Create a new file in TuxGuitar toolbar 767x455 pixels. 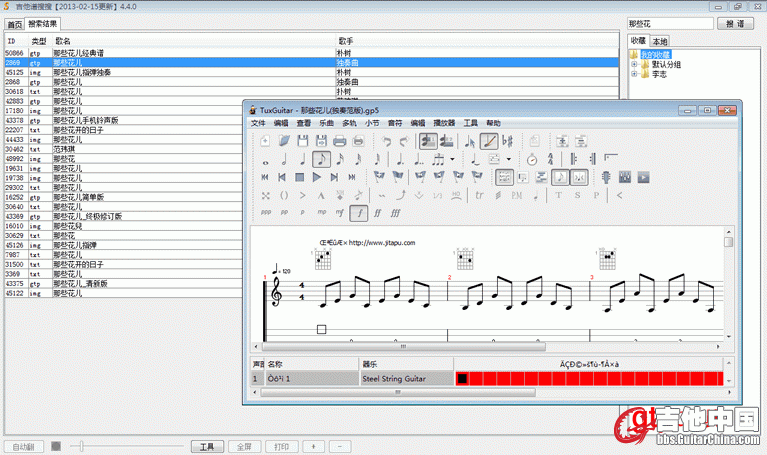265,141
